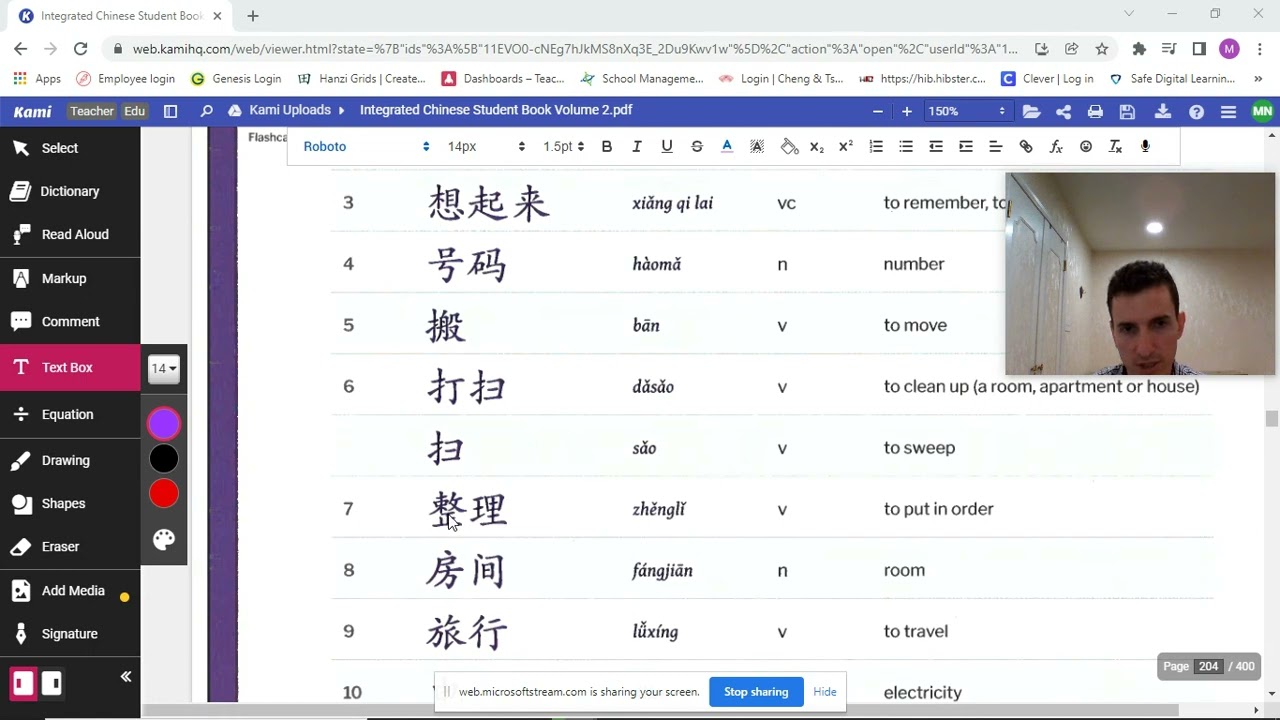Clear text formatting
This screenshot has width=1280, height=720.
(x=1116, y=147)
